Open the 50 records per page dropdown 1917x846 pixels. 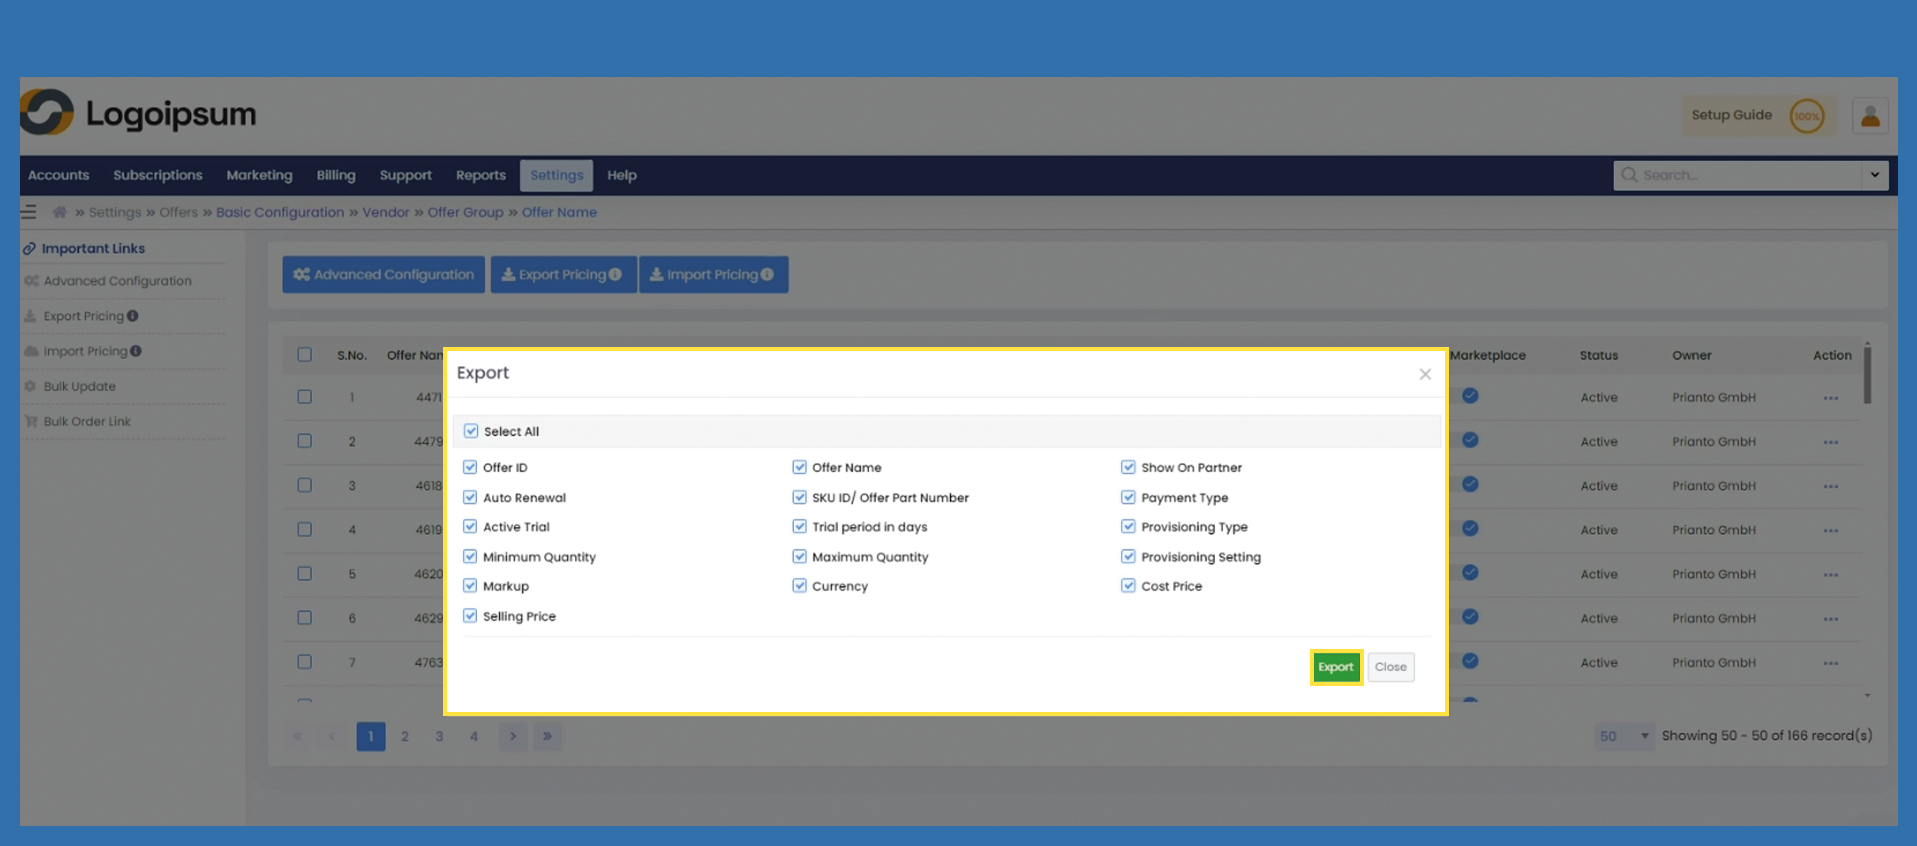click(x=1622, y=736)
